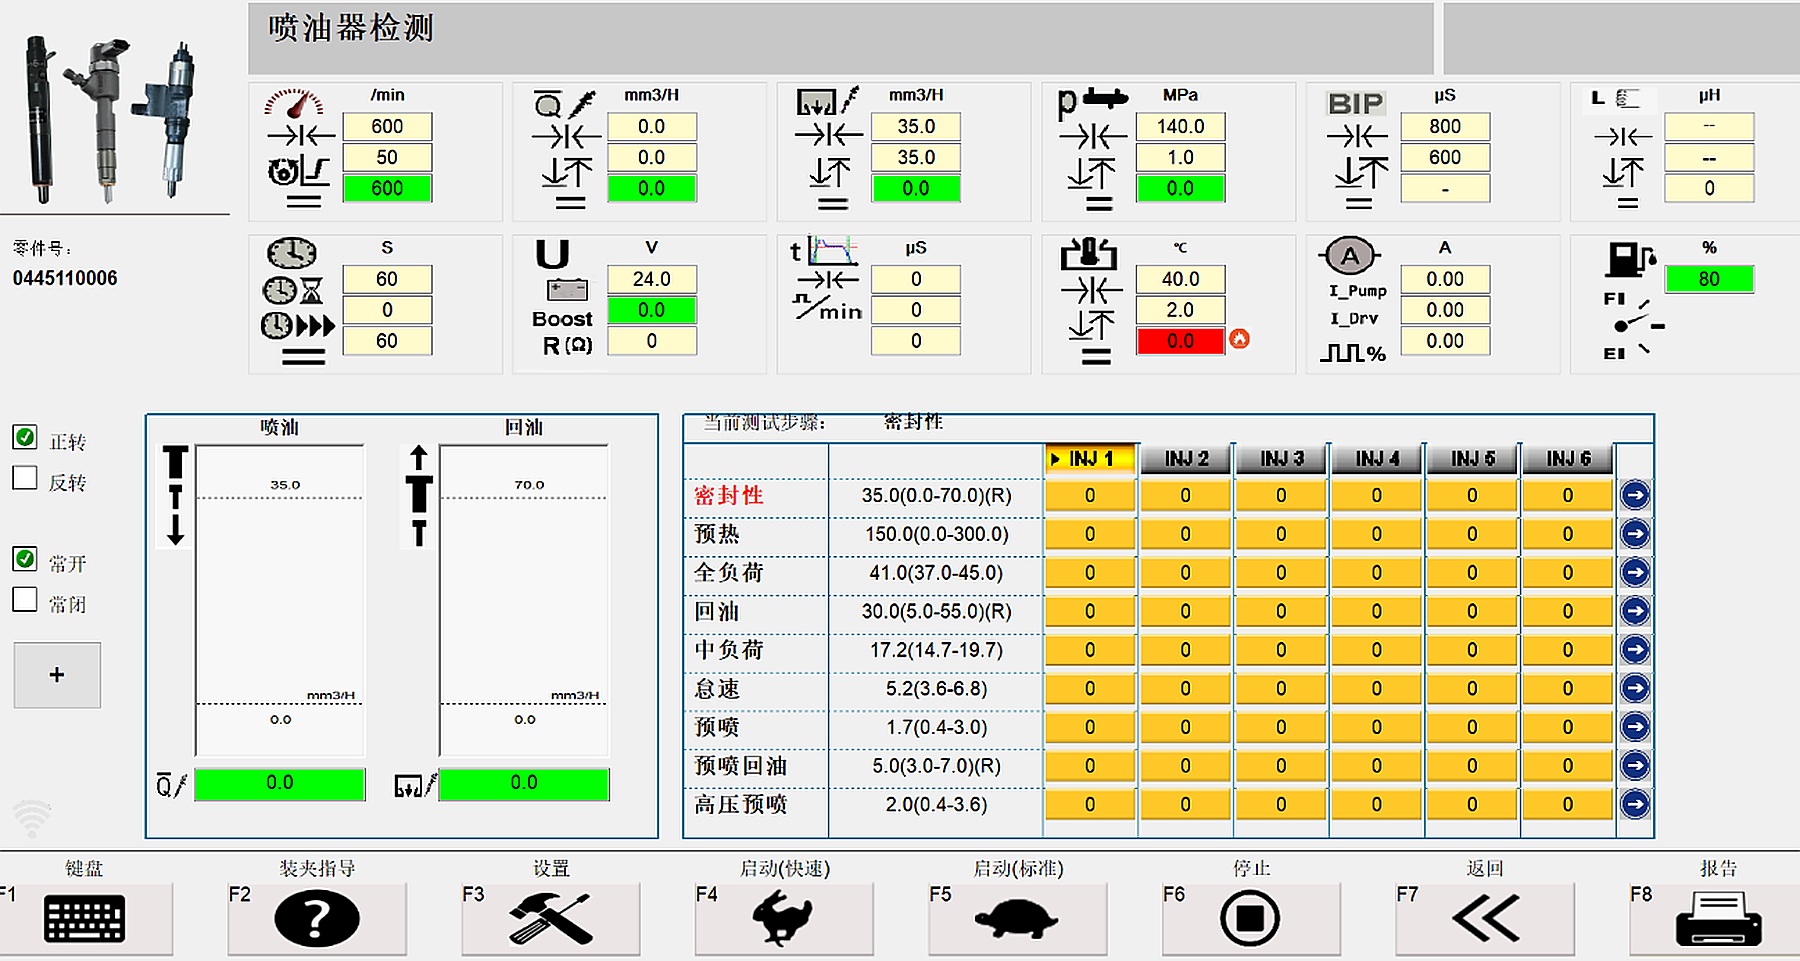Edit the temperature setpoint 40.0 field
This screenshot has height=961, width=1800.
pyautogui.click(x=1180, y=279)
